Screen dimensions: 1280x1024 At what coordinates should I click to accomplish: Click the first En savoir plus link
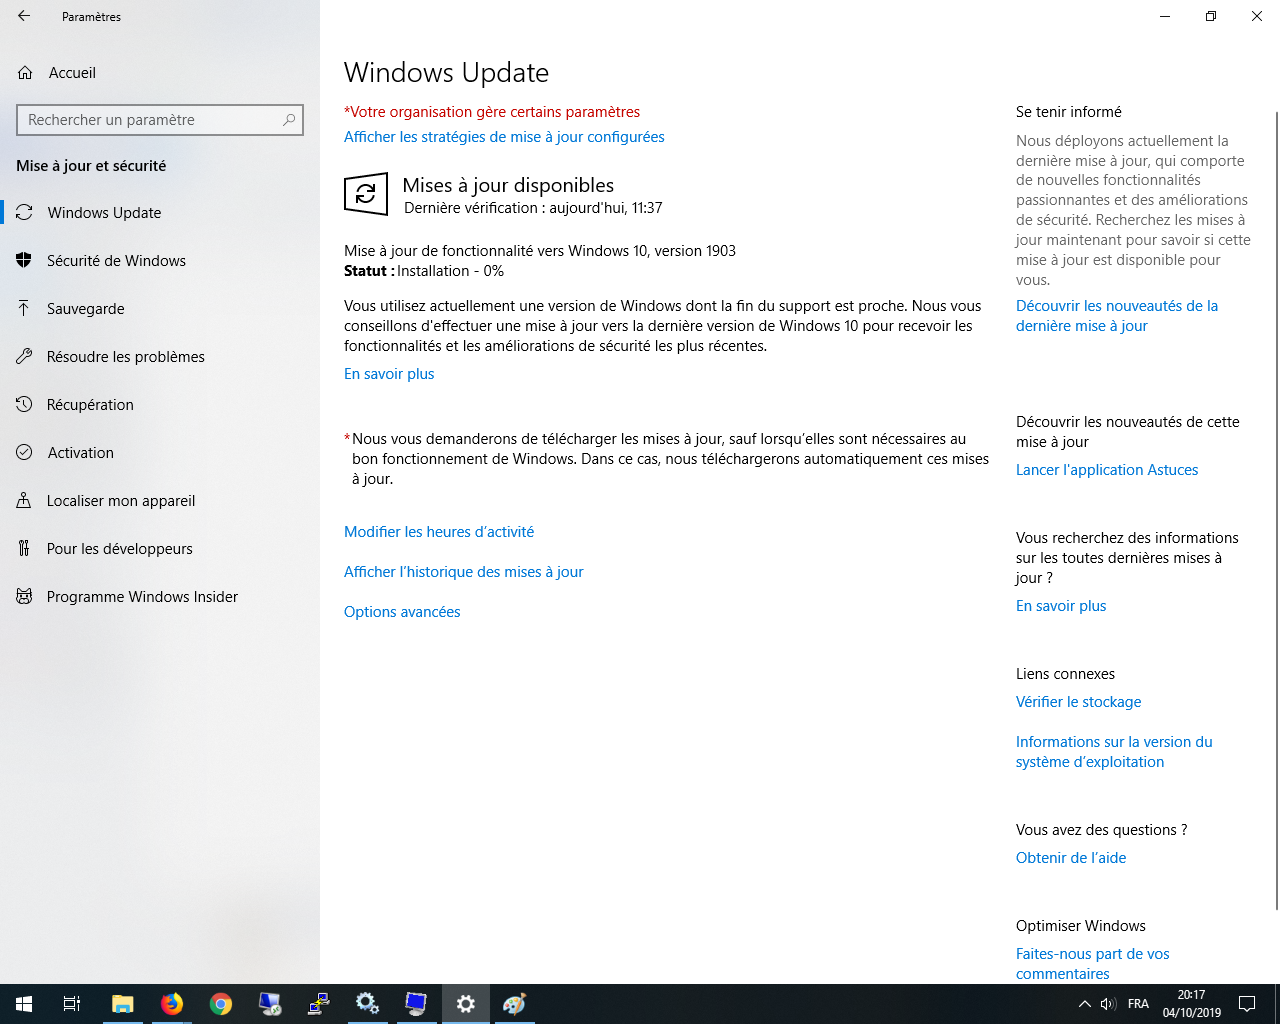[389, 374]
